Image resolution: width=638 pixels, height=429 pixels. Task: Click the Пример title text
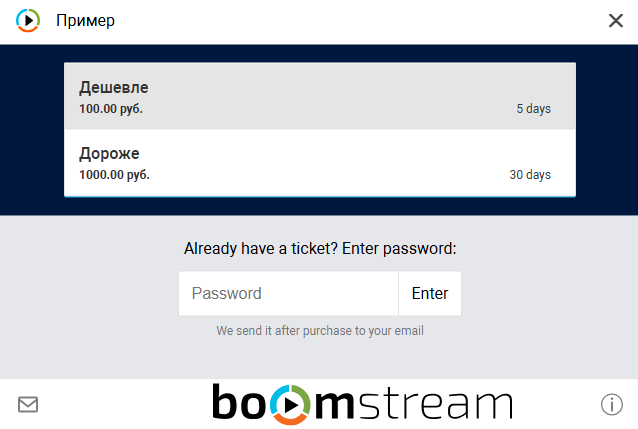point(85,21)
